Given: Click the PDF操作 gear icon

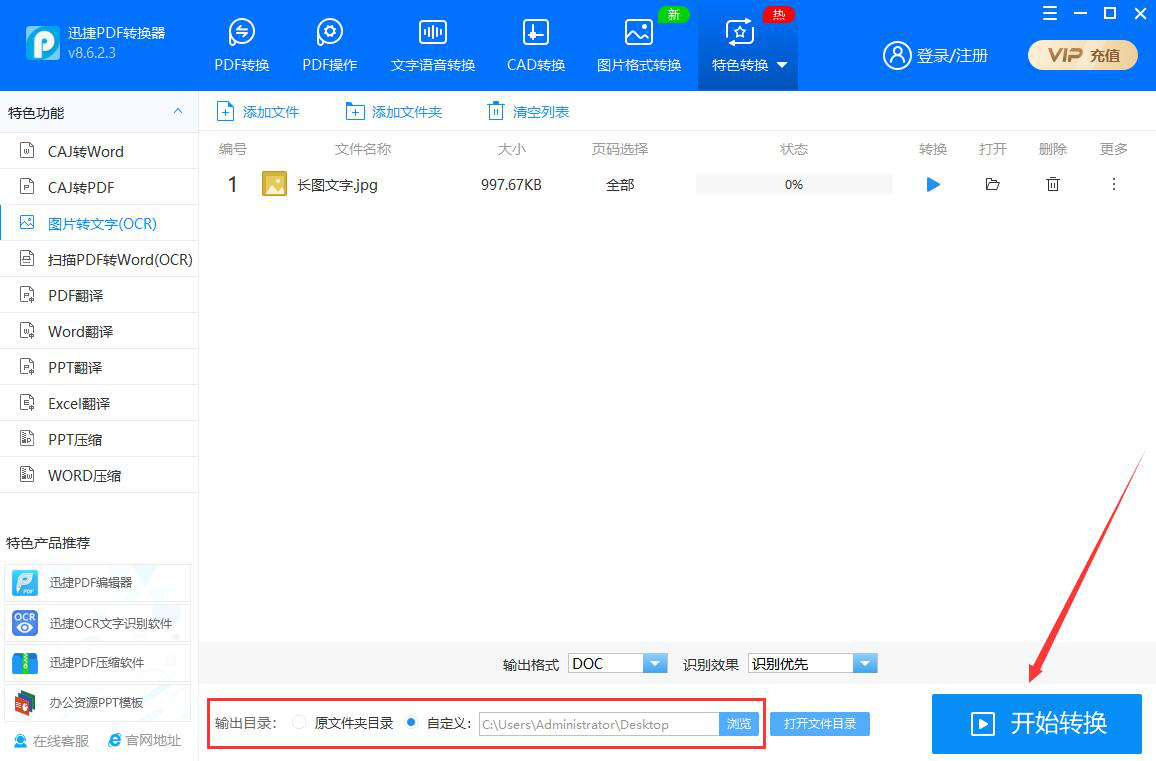Looking at the screenshot, I should click(330, 32).
